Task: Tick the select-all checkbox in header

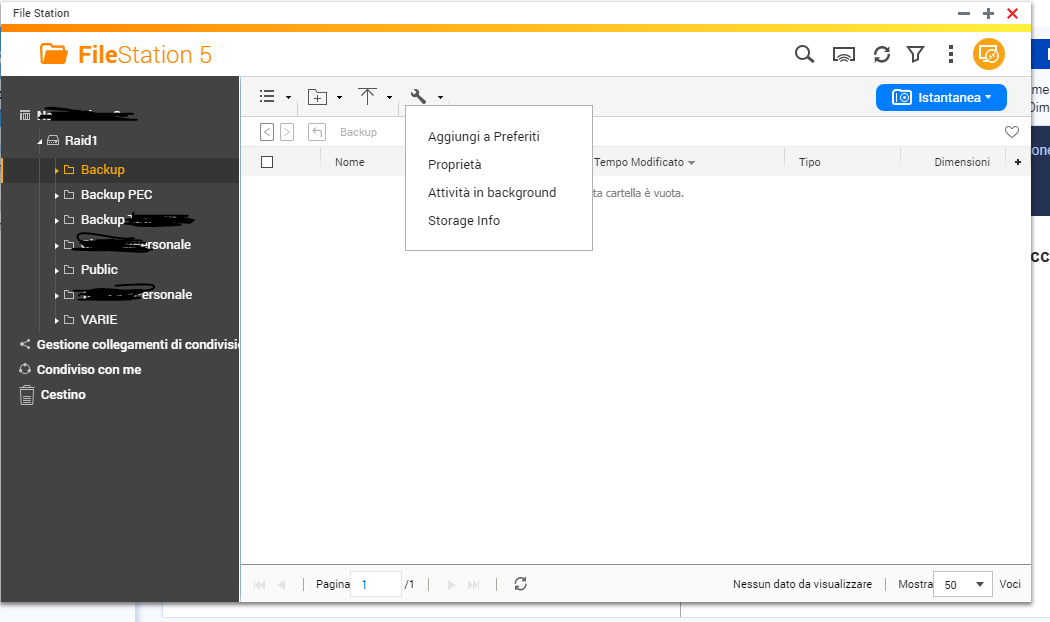Action: (x=267, y=162)
